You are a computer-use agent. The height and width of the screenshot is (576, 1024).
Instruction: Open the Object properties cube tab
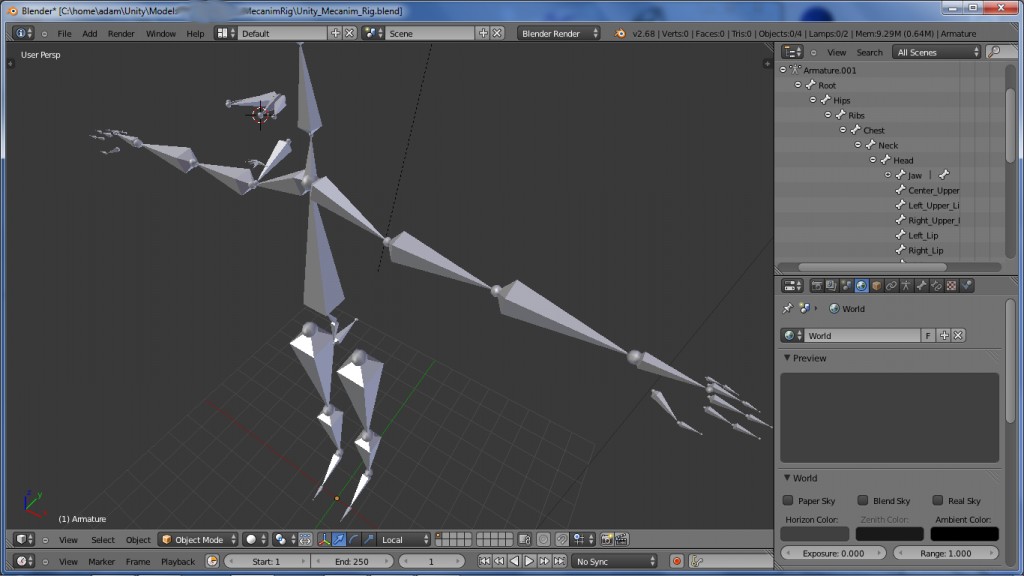[876, 286]
